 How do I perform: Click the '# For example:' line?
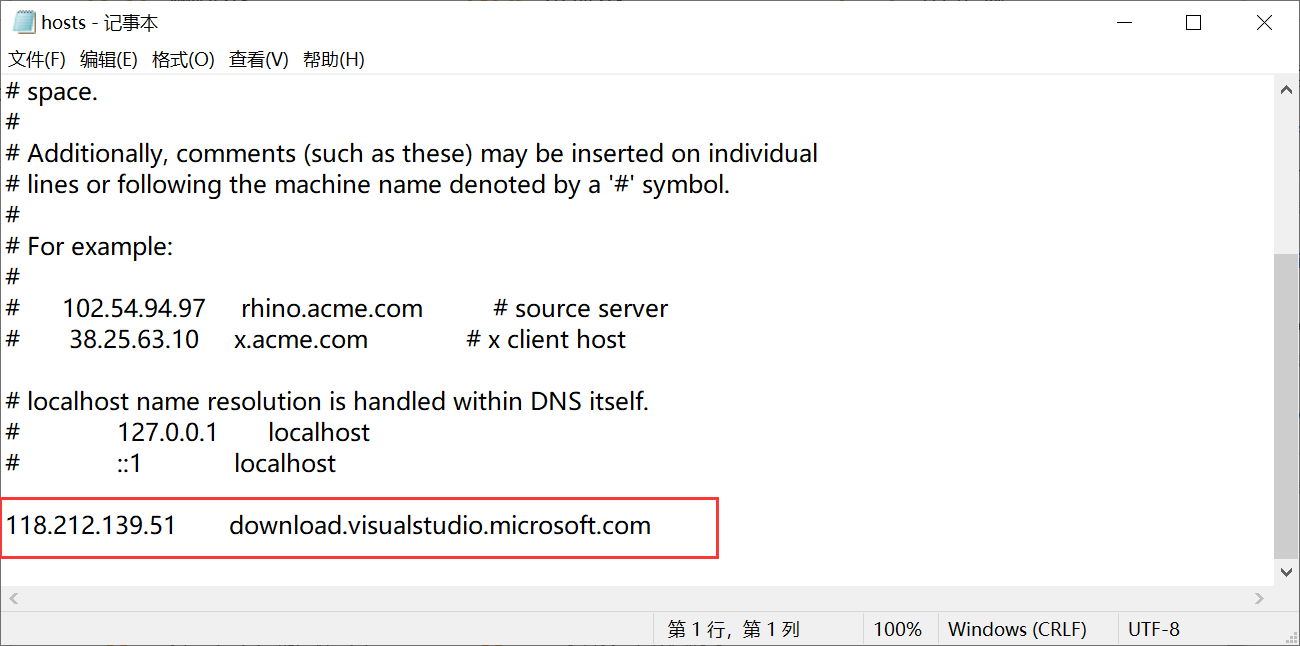point(89,246)
